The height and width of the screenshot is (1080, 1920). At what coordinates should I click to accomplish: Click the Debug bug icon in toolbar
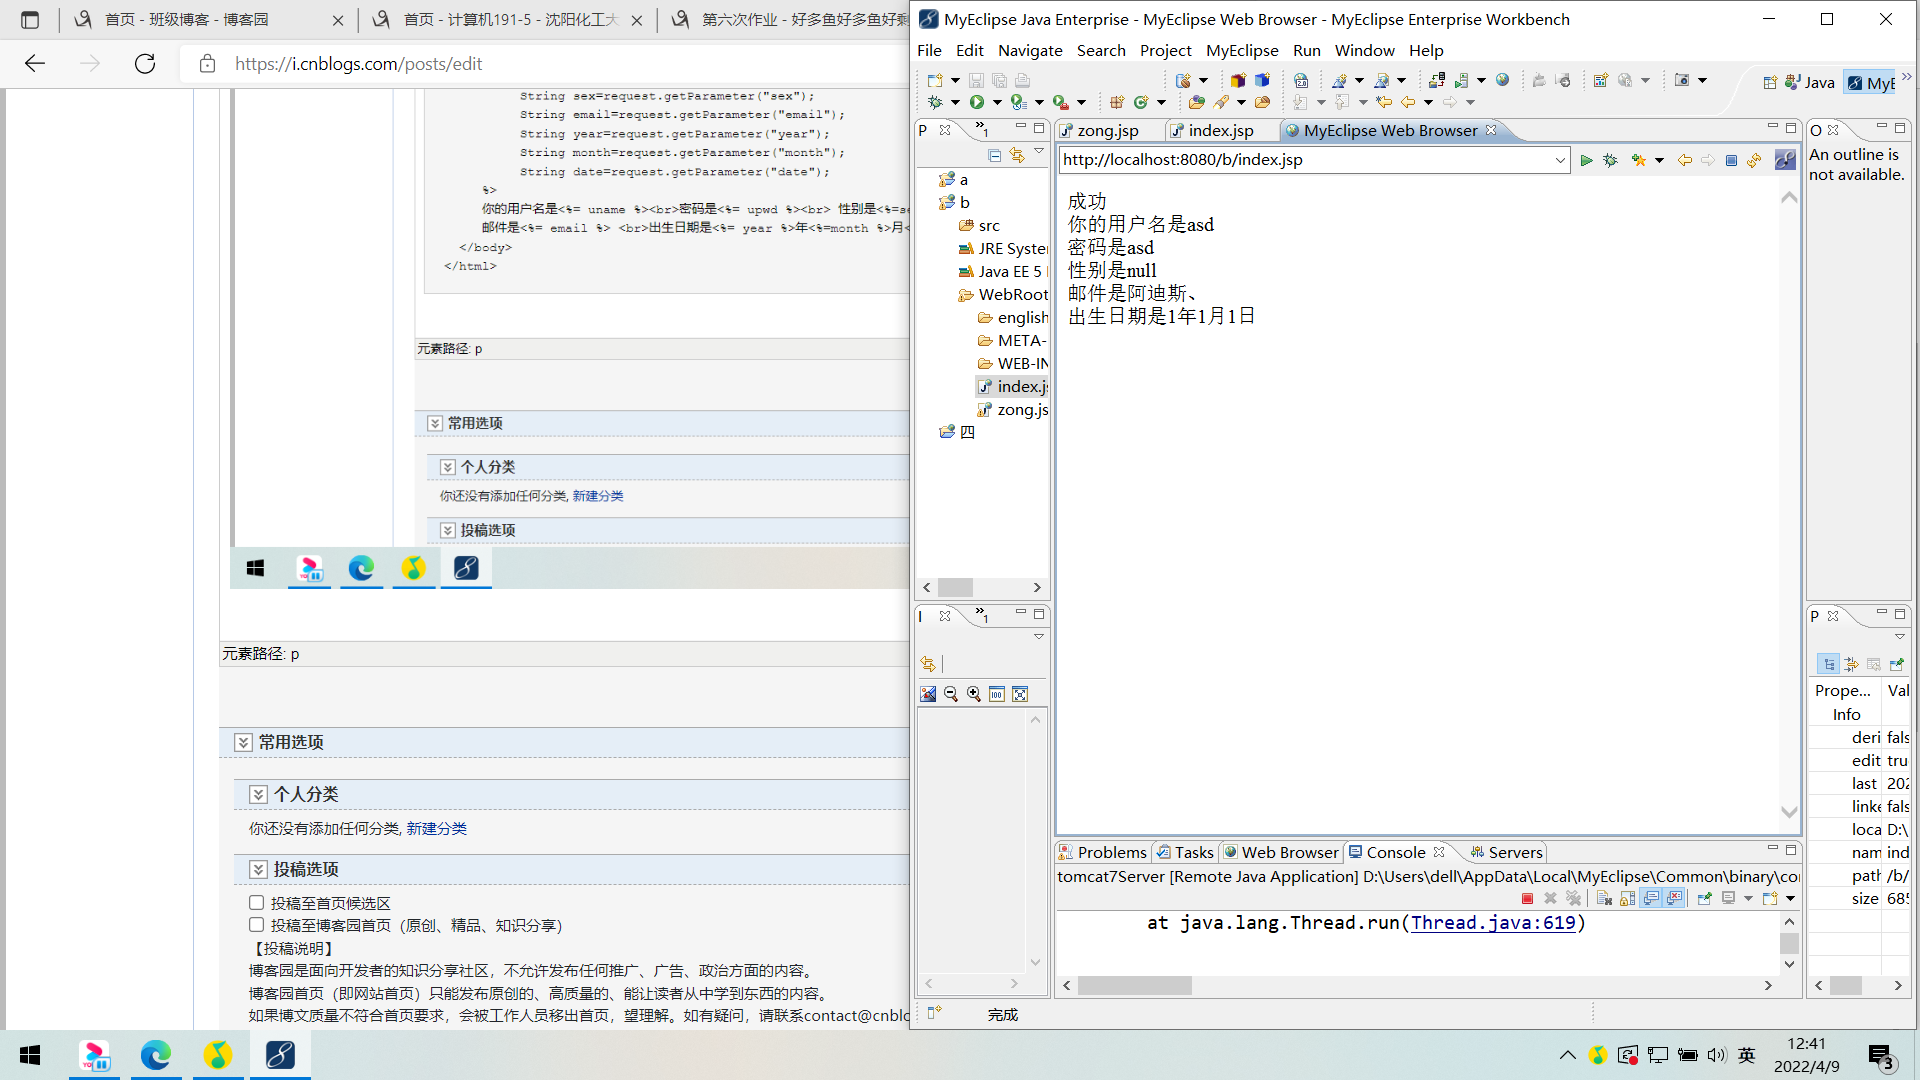pyautogui.click(x=935, y=102)
